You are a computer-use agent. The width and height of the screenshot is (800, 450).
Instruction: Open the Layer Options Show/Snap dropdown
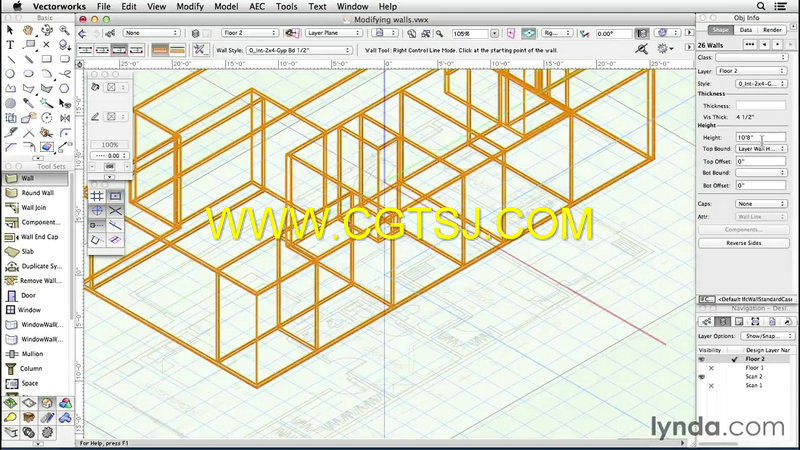767,336
